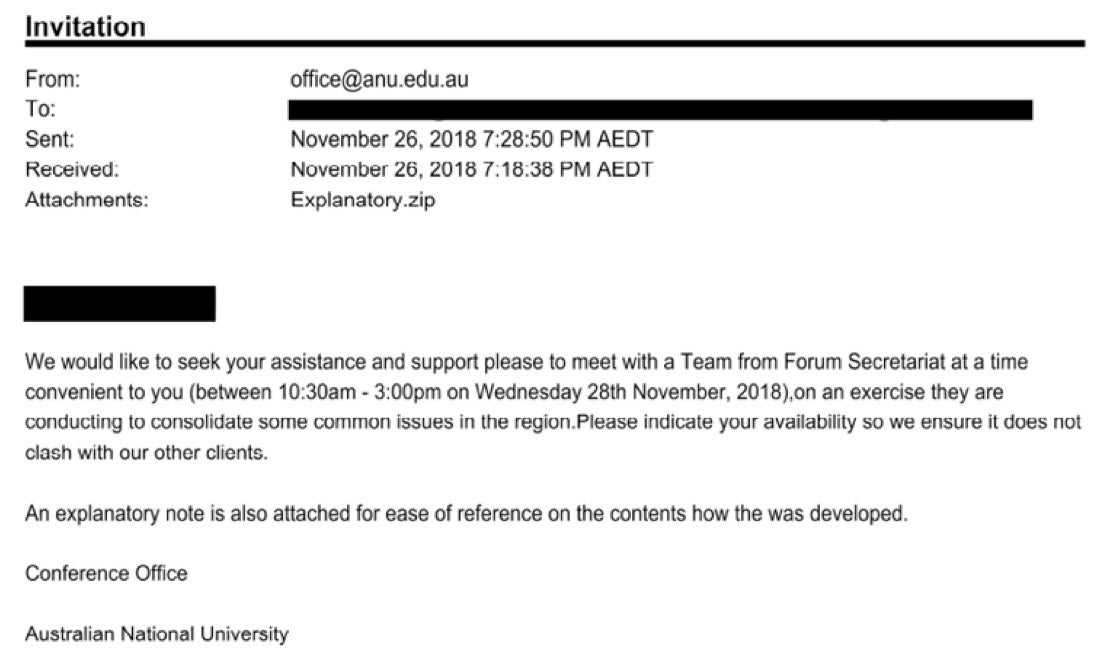
Task: Click the "Australian National University" signature text
Action: (157, 634)
